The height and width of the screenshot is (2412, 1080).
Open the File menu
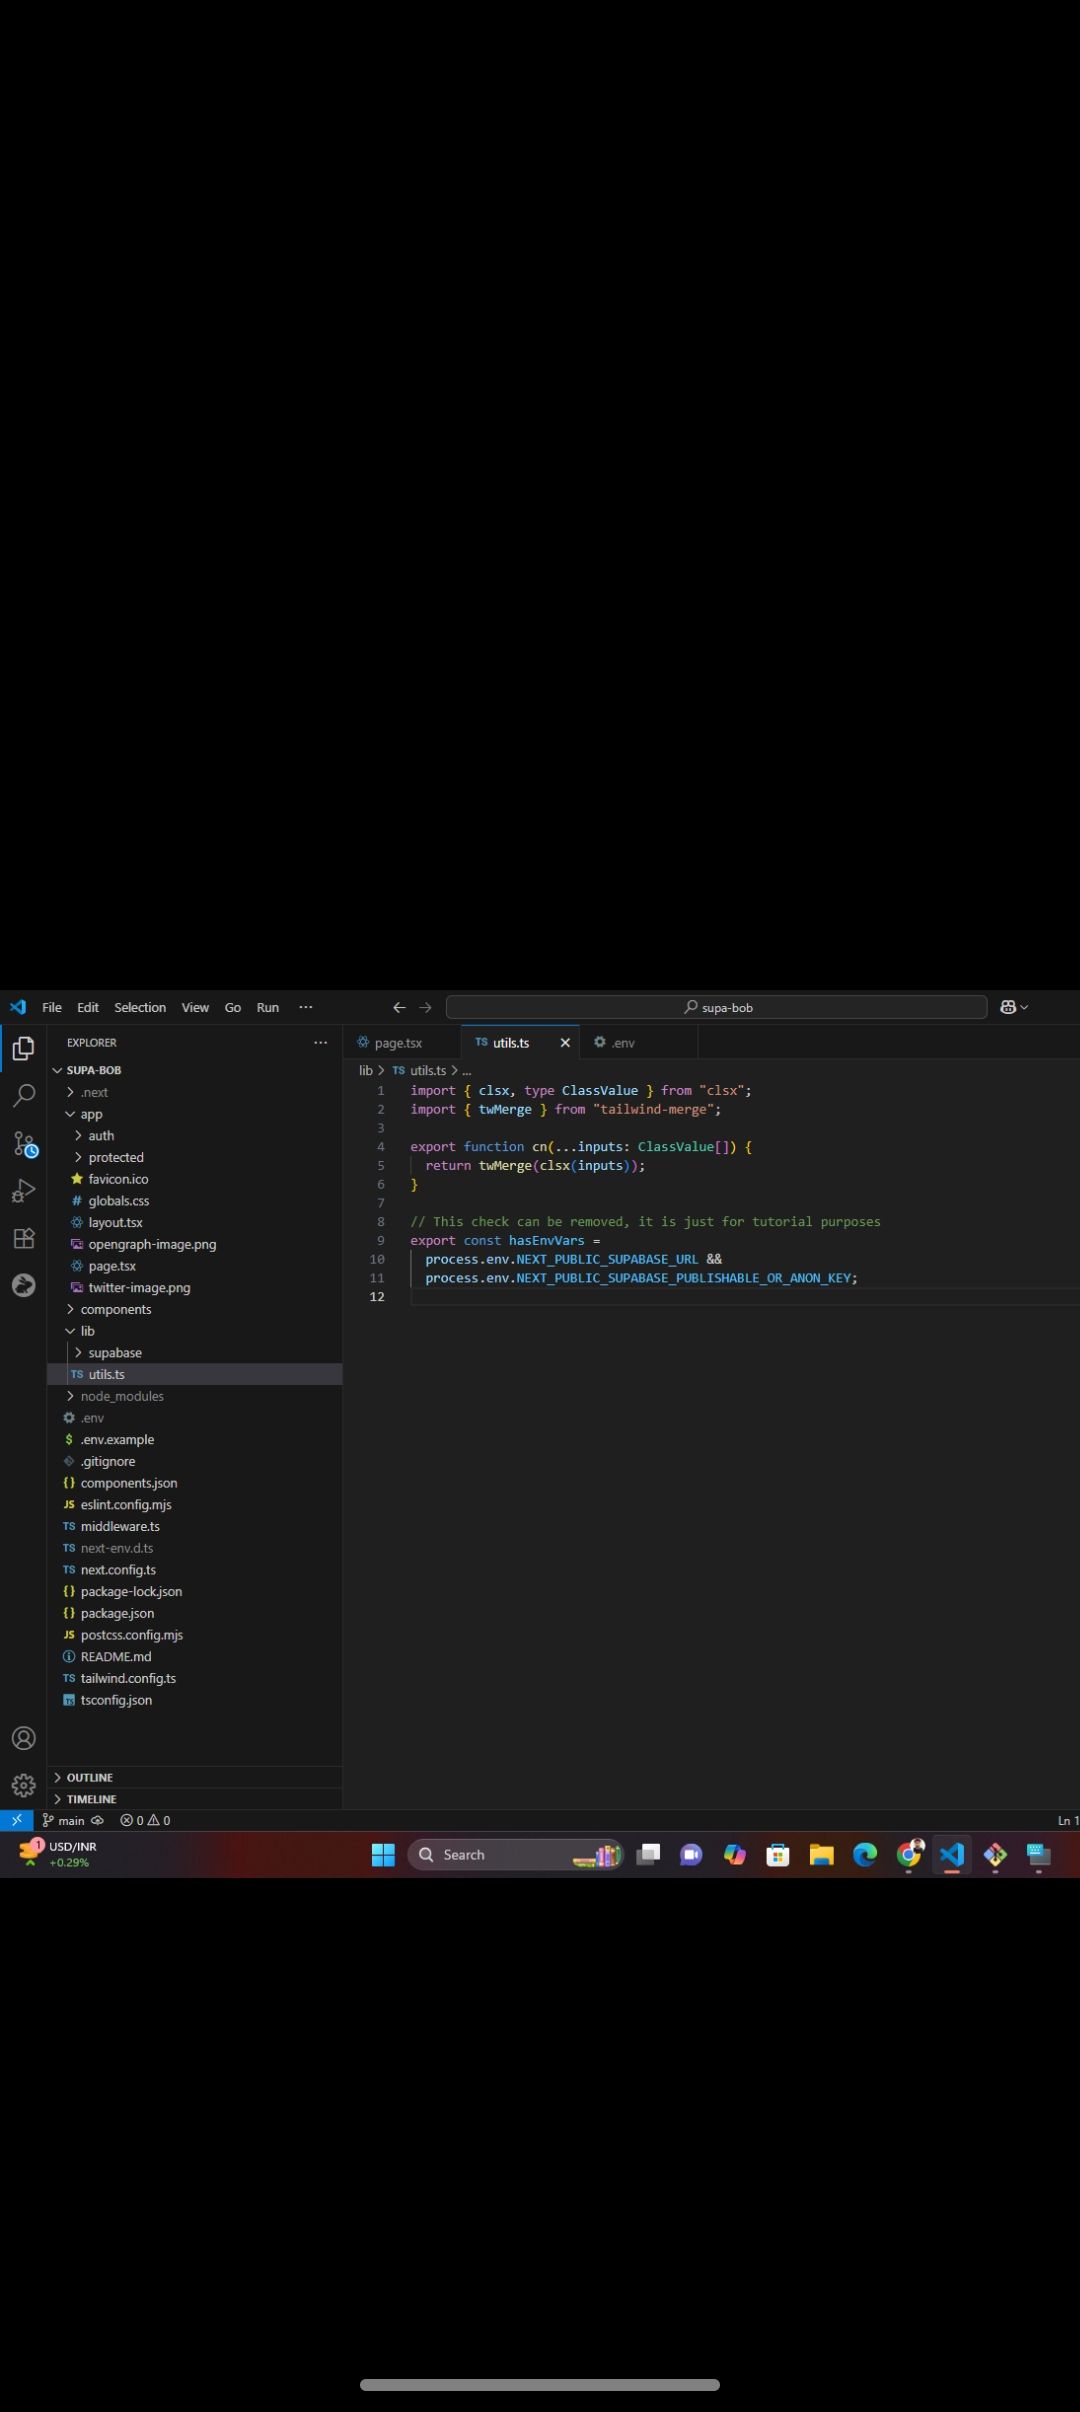[52, 1007]
